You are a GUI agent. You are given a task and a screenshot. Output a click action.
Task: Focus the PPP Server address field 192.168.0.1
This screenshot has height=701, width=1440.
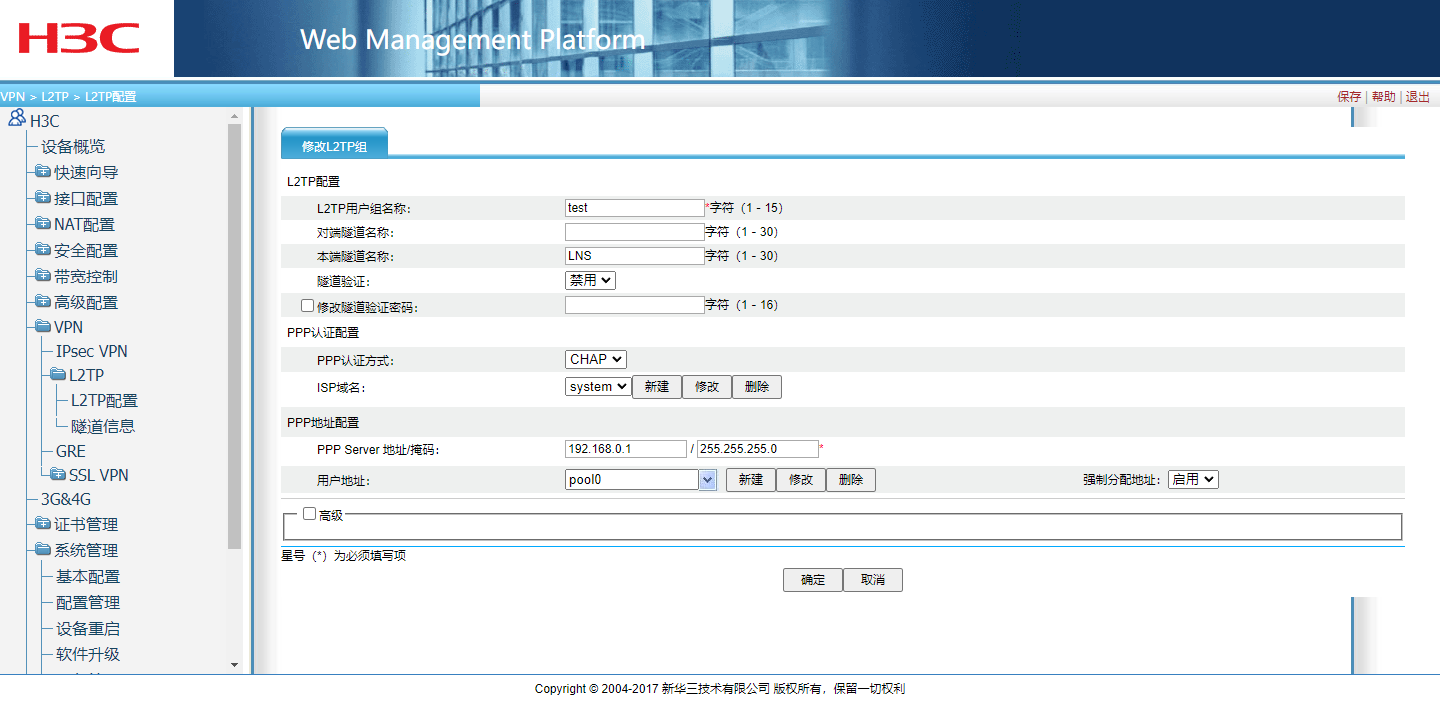pyautogui.click(x=626, y=449)
